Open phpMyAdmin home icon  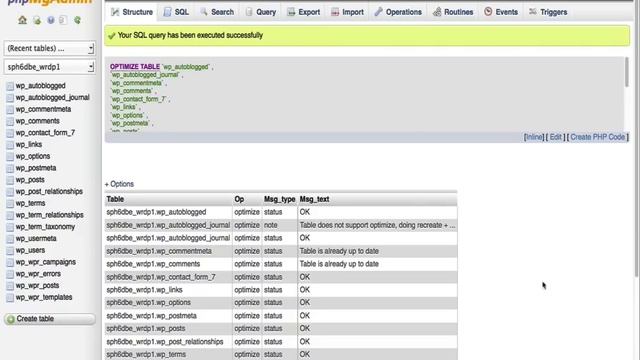click(x=22, y=20)
